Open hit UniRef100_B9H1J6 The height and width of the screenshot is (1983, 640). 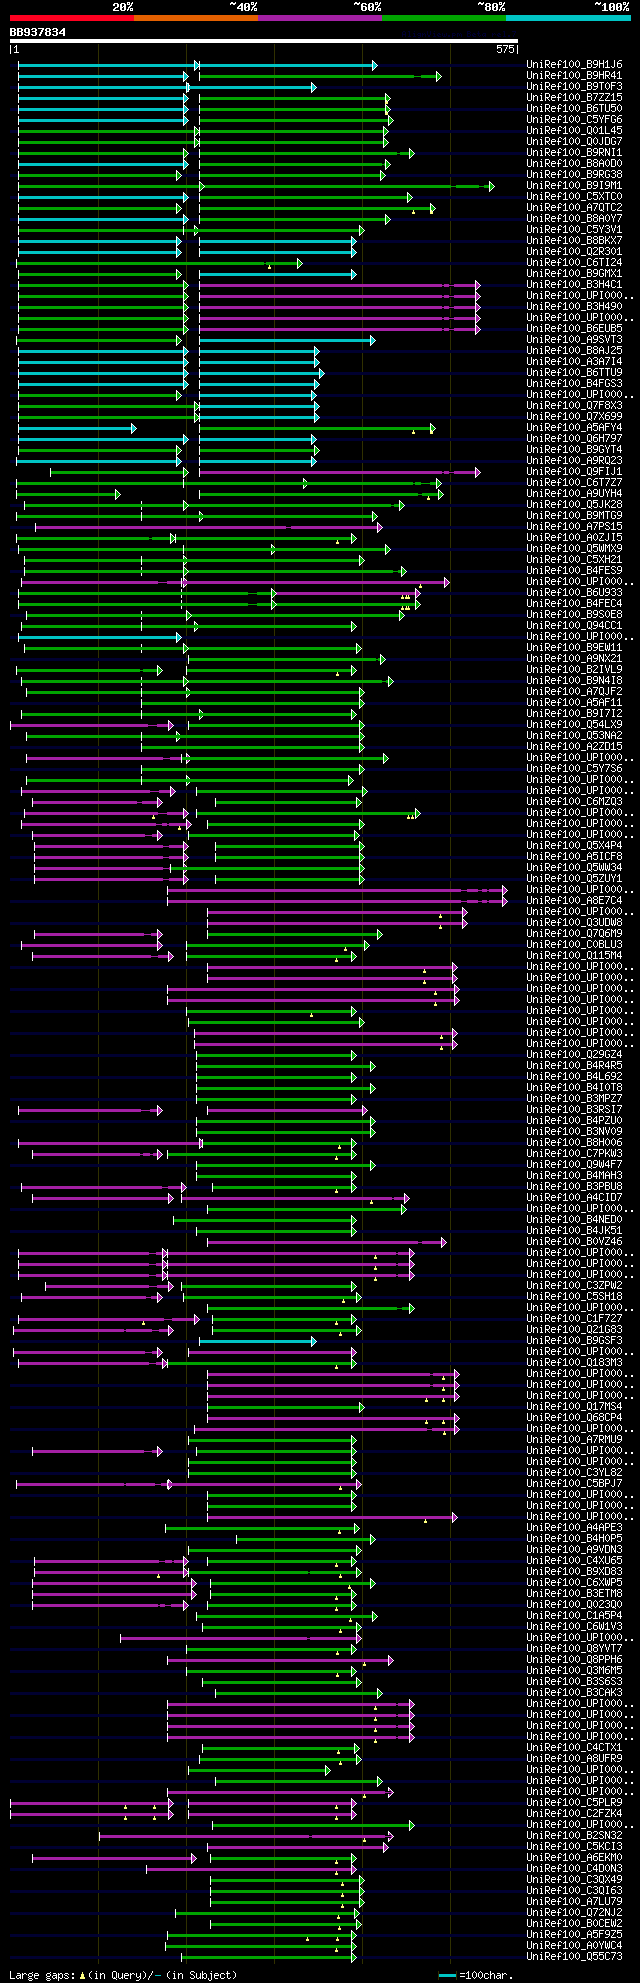pyautogui.click(x=574, y=65)
